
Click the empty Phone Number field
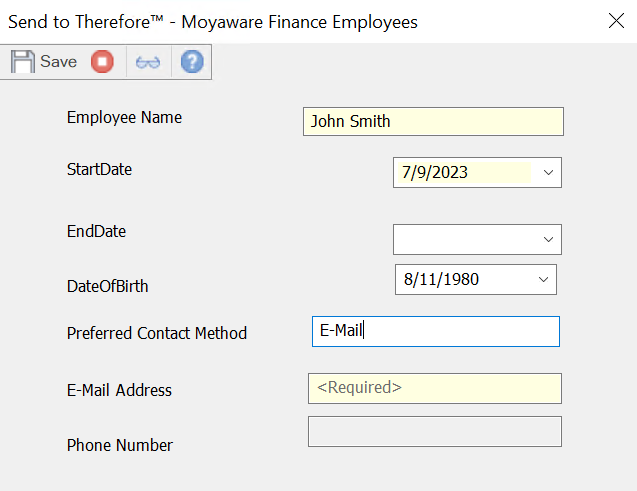(x=435, y=431)
